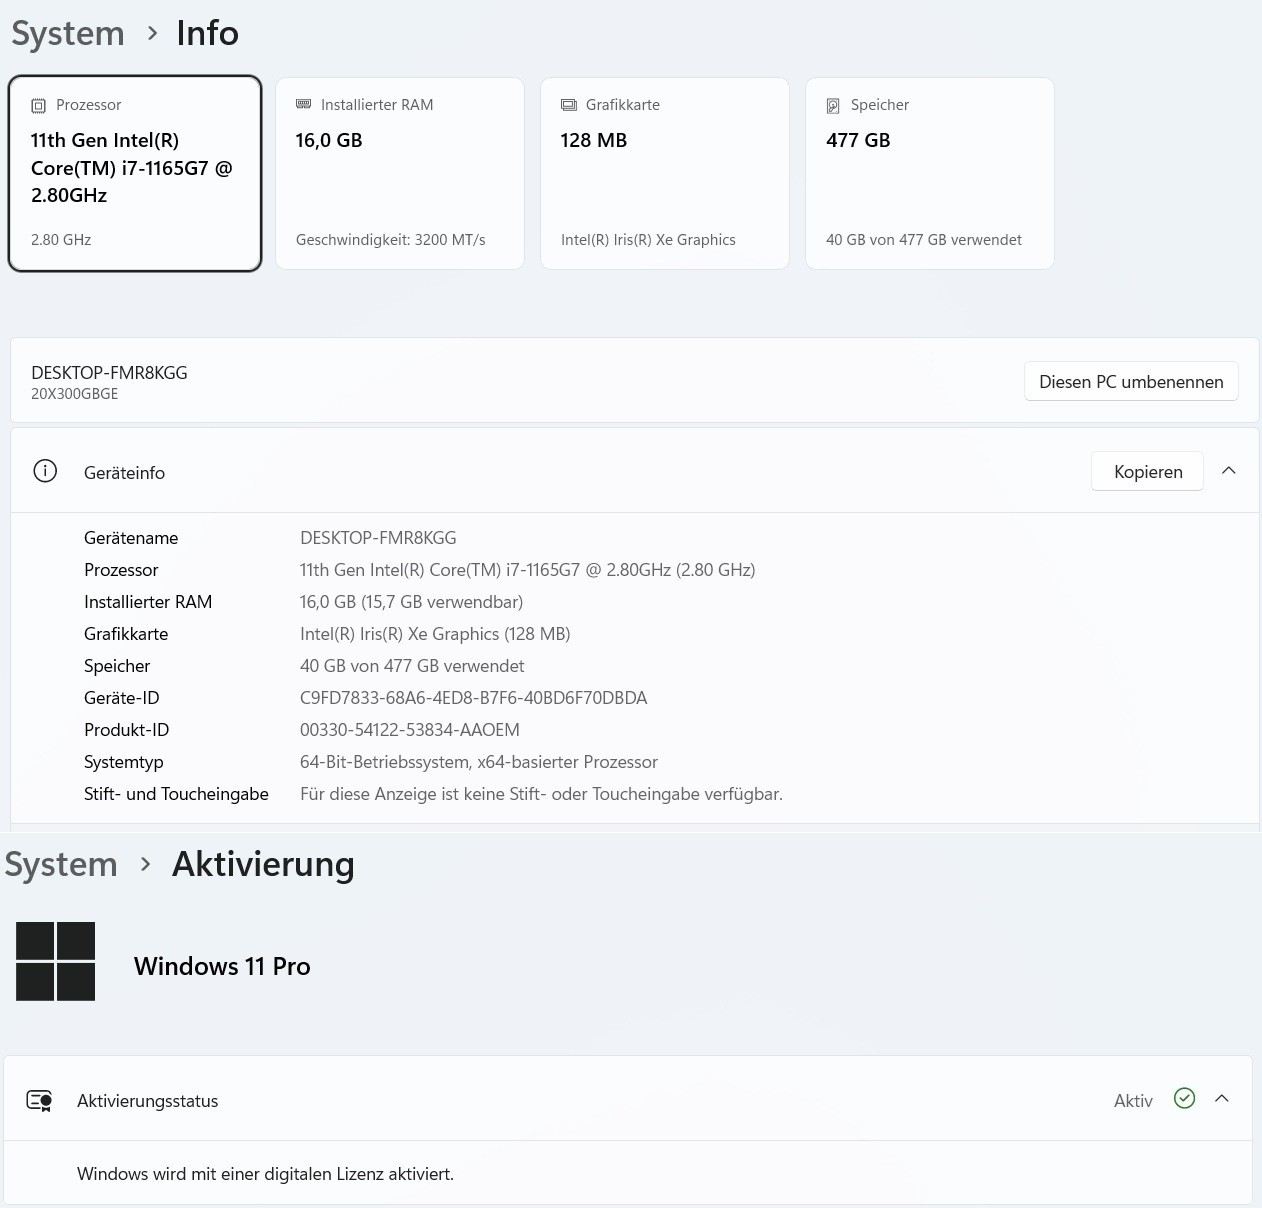Screen dimensions: 1262x1208
Task: Click the Produkt-ID label
Action: pos(127,730)
